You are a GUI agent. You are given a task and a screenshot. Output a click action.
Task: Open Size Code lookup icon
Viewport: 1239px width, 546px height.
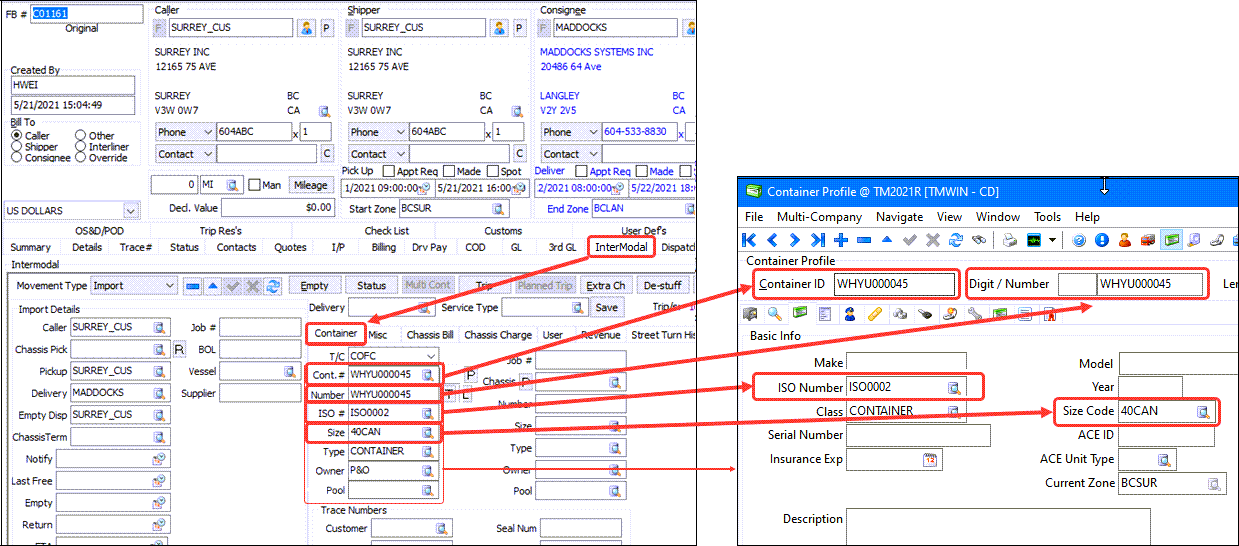(1203, 411)
